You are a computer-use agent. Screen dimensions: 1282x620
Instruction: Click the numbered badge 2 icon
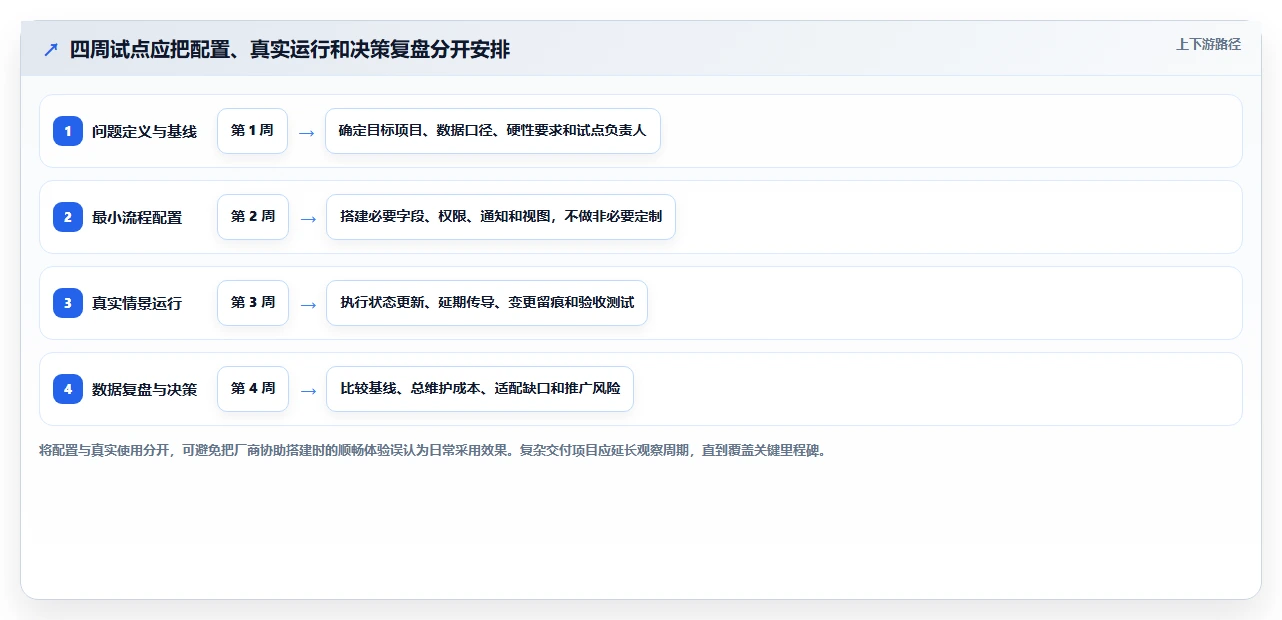(68, 217)
